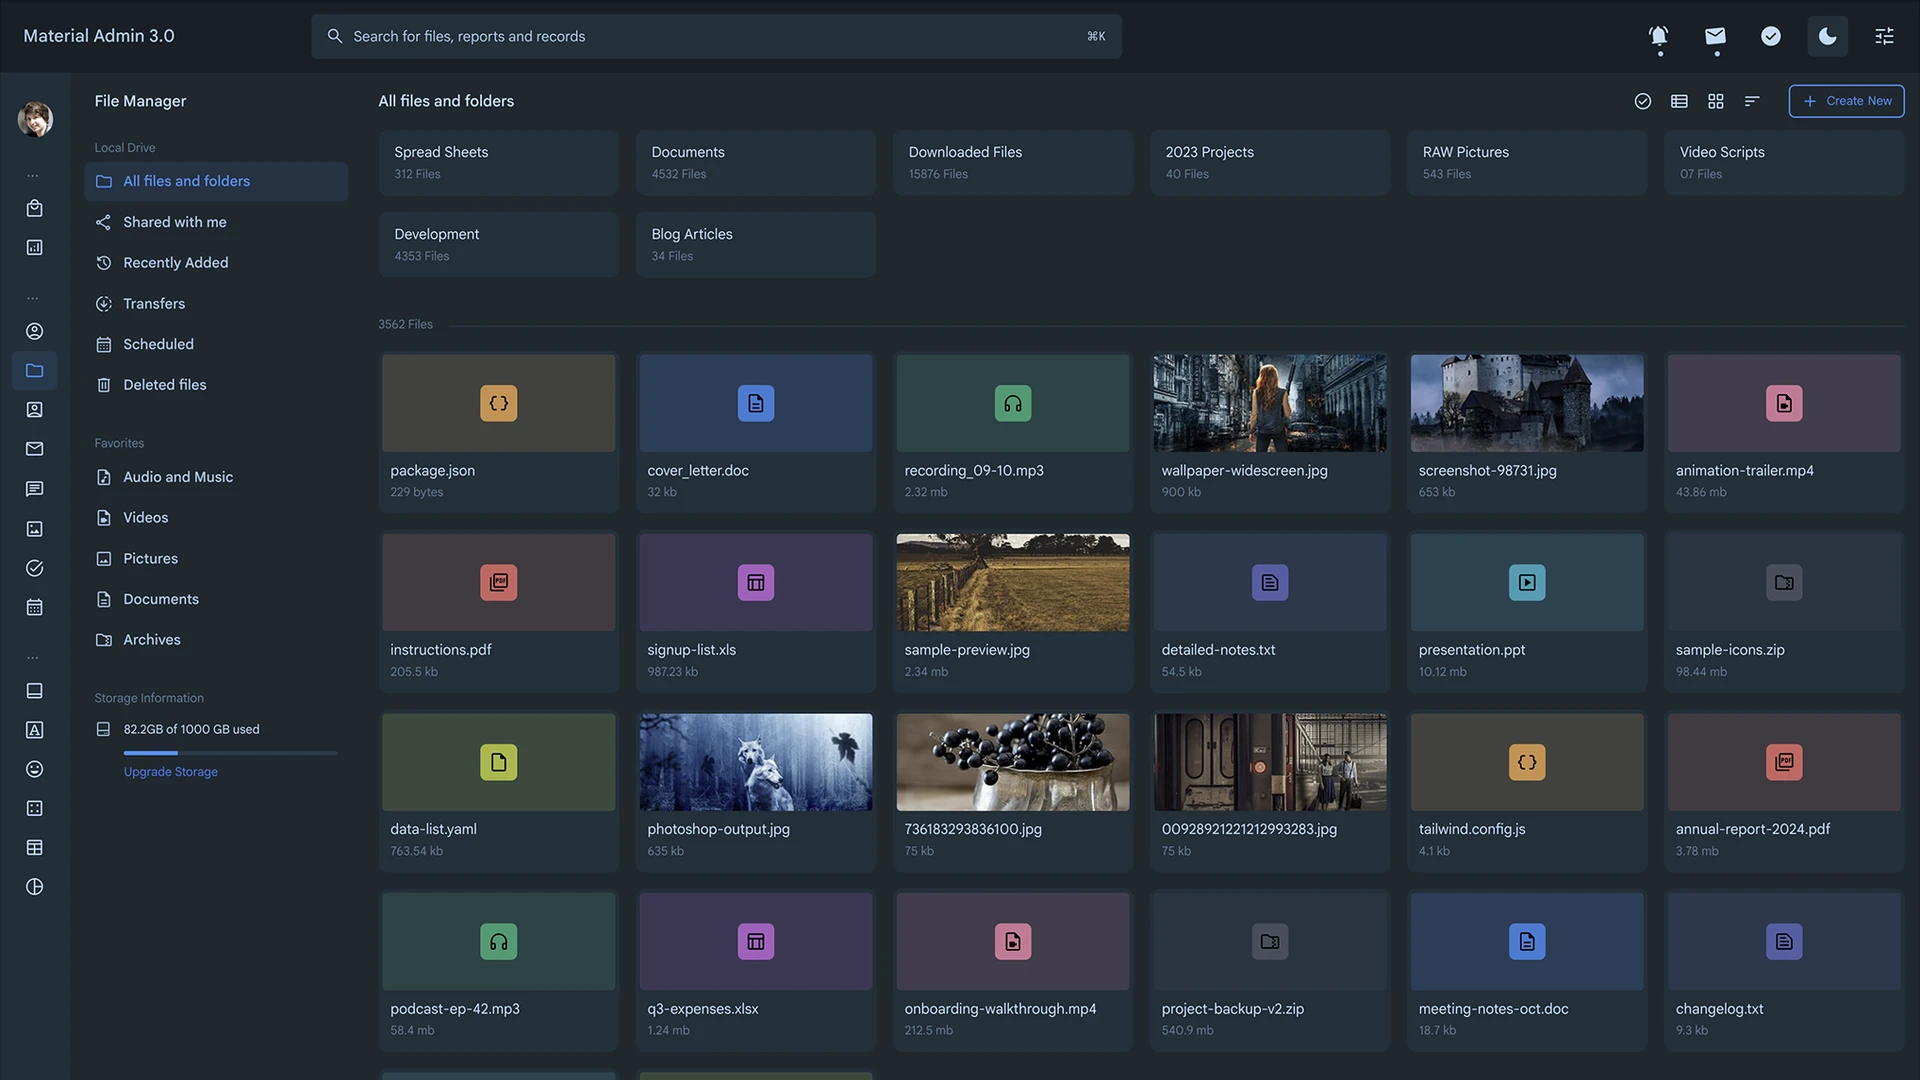This screenshot has height=1080, width=1920.
Task: Open Transfers section
Action: (x=216, y=303)
